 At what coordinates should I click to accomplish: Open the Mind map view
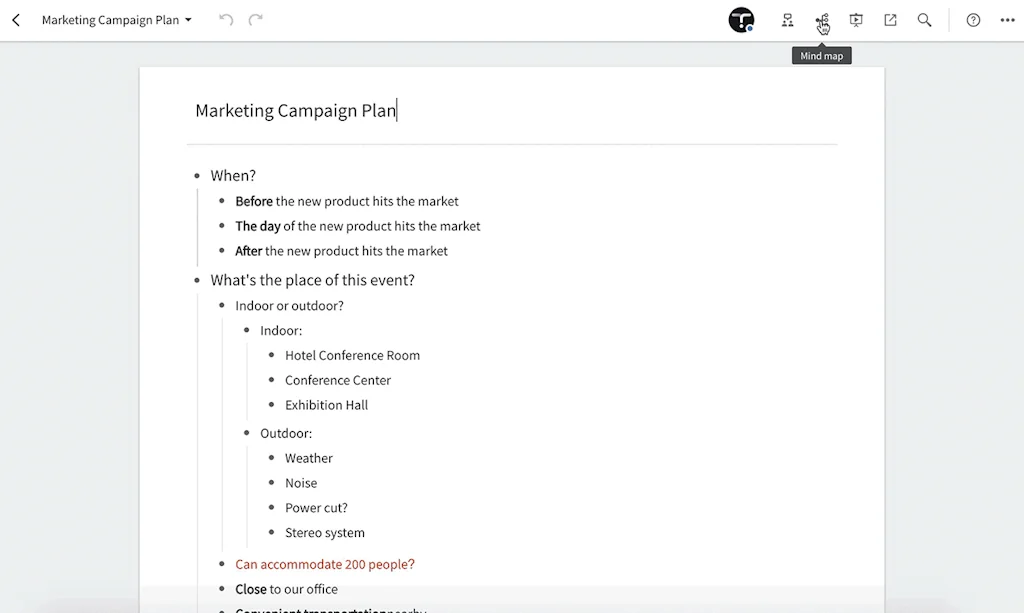[x=822, y=20]
